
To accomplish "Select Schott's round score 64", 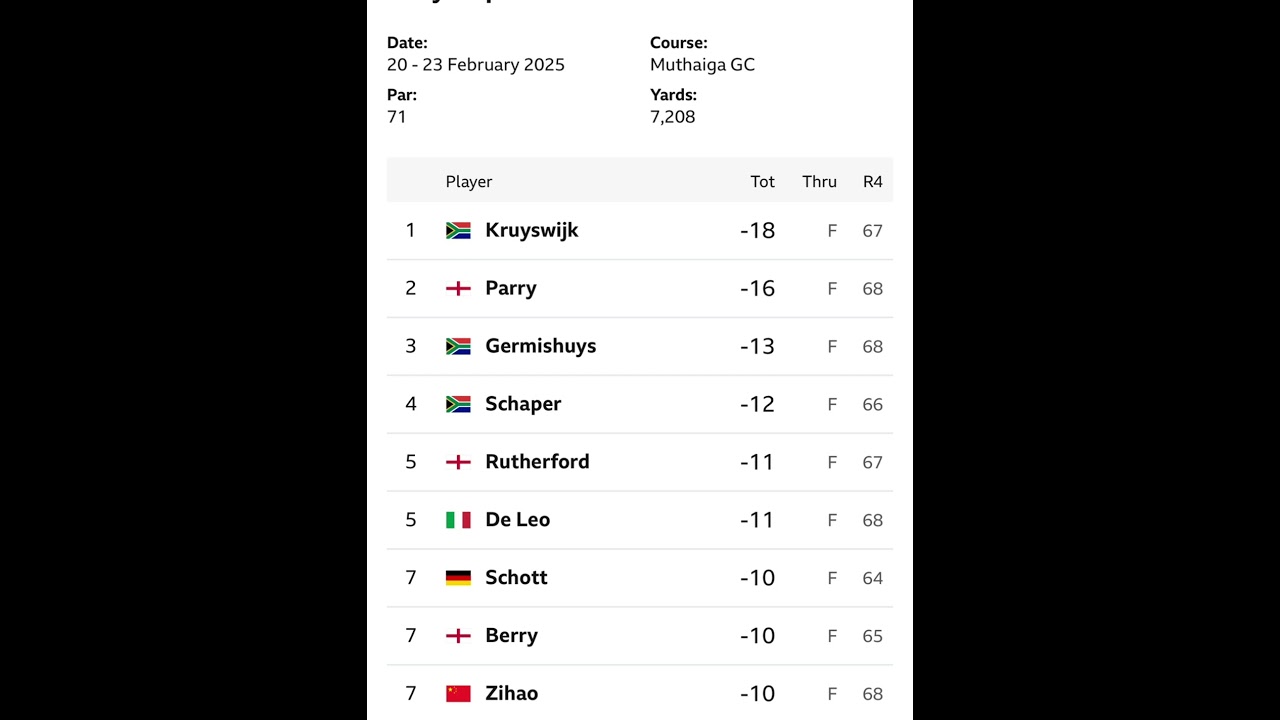I will pos(873,578).
